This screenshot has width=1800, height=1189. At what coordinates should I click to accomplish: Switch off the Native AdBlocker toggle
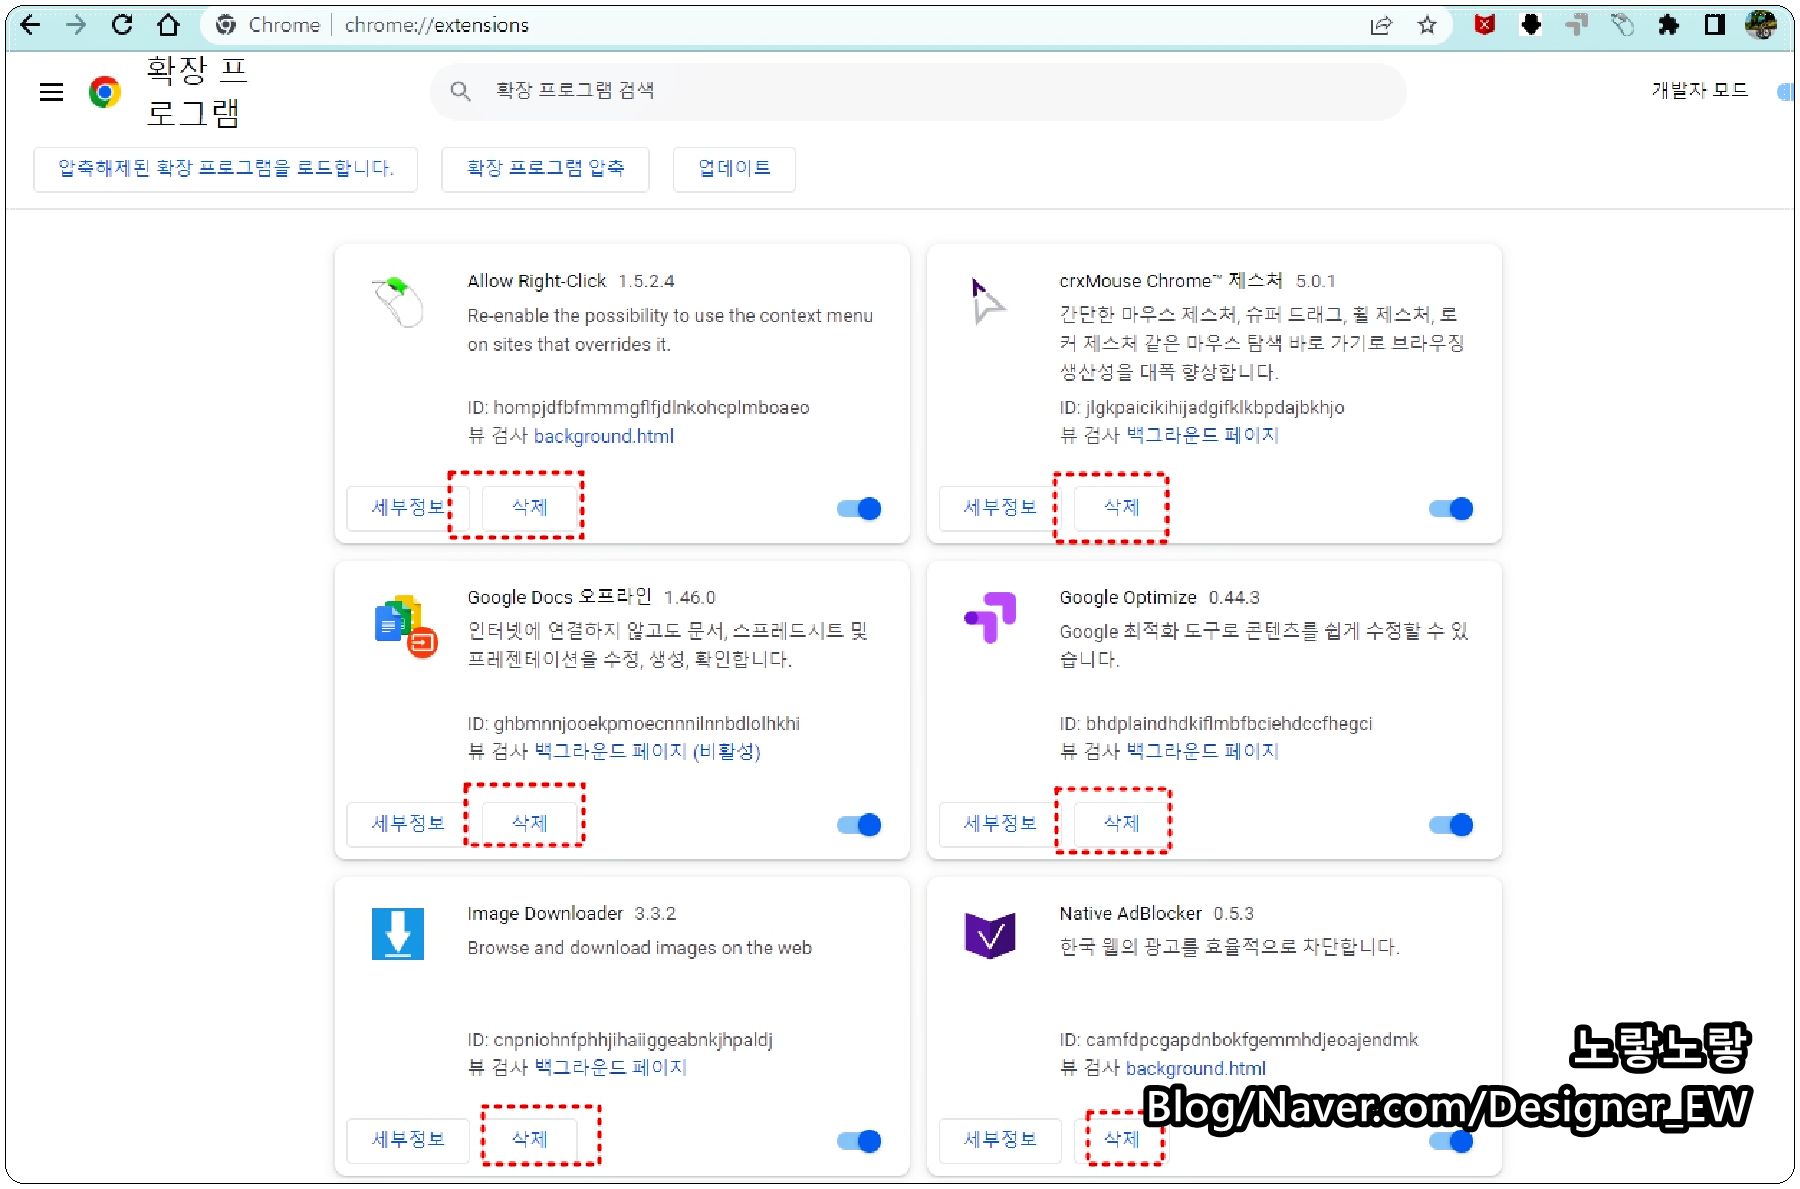pyautogui.click(x=1451, y=1141)
